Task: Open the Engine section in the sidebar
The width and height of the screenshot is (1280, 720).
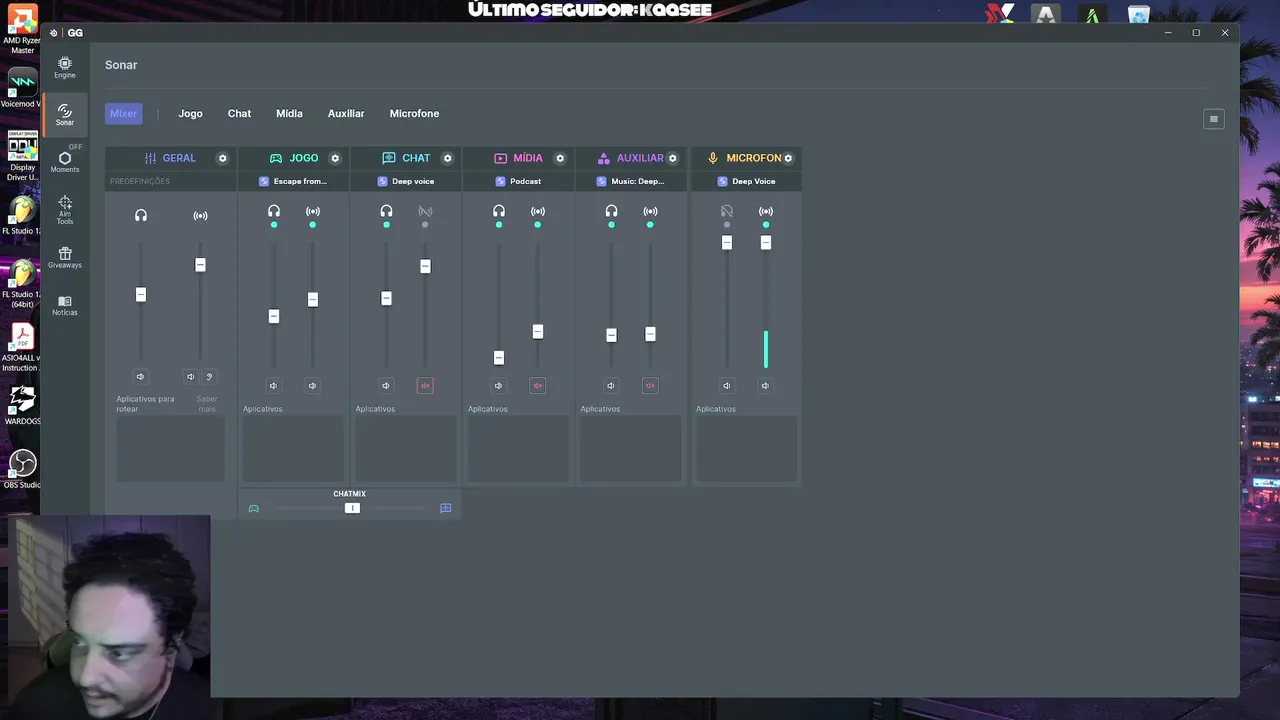Action: 65,67
